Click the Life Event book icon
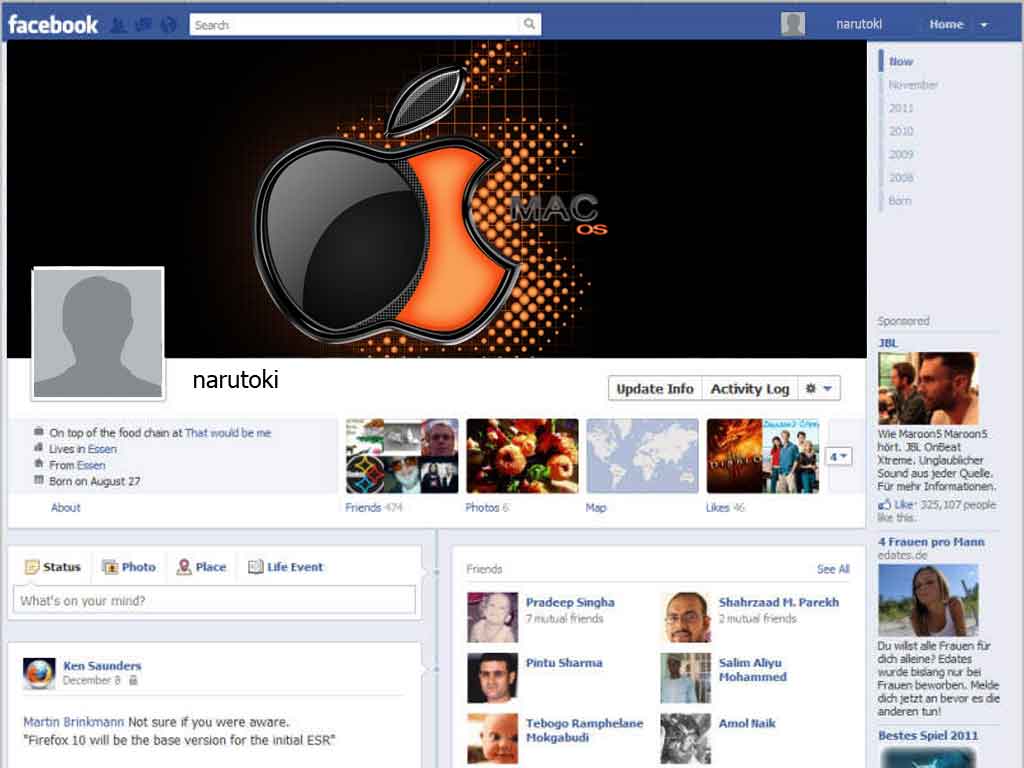Screen dimensions: 1024x768 tap(255, 567)
